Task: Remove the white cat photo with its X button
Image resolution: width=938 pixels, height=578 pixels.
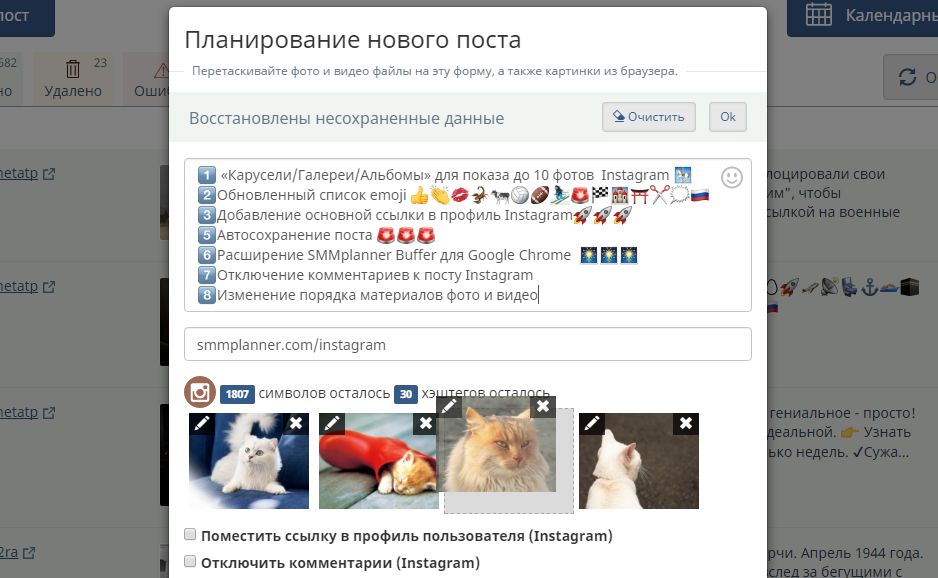Action: [297, 424]
